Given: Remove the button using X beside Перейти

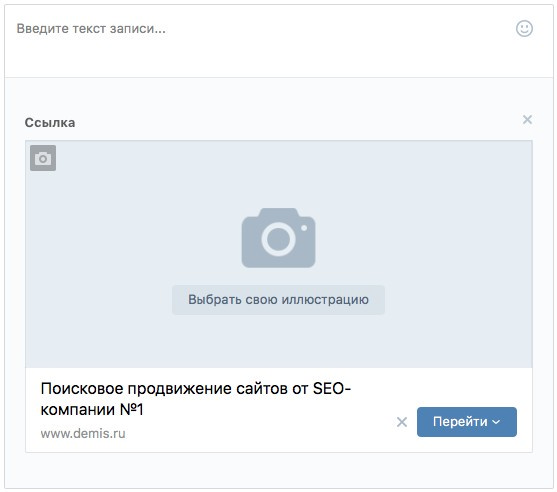Looking at the screenshot, I should (x=402, y=422).
